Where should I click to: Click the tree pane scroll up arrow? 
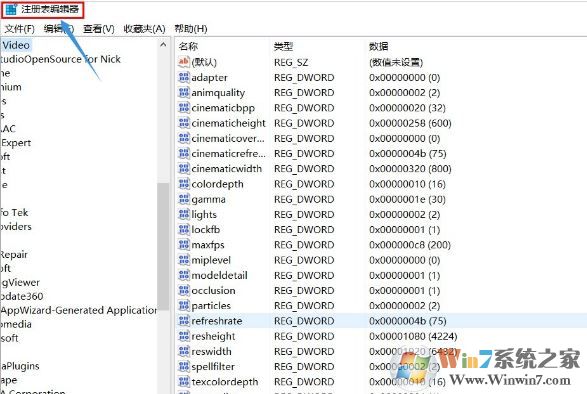pyautogui.click(x=163, y=45)
